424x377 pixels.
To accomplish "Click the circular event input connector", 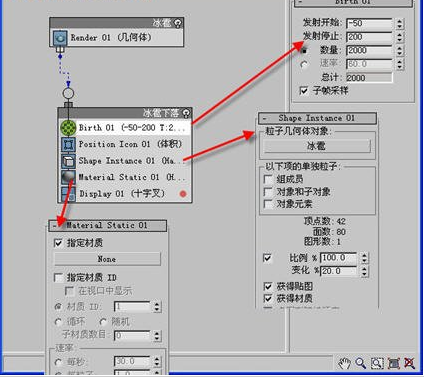I will tap(68, 94).
